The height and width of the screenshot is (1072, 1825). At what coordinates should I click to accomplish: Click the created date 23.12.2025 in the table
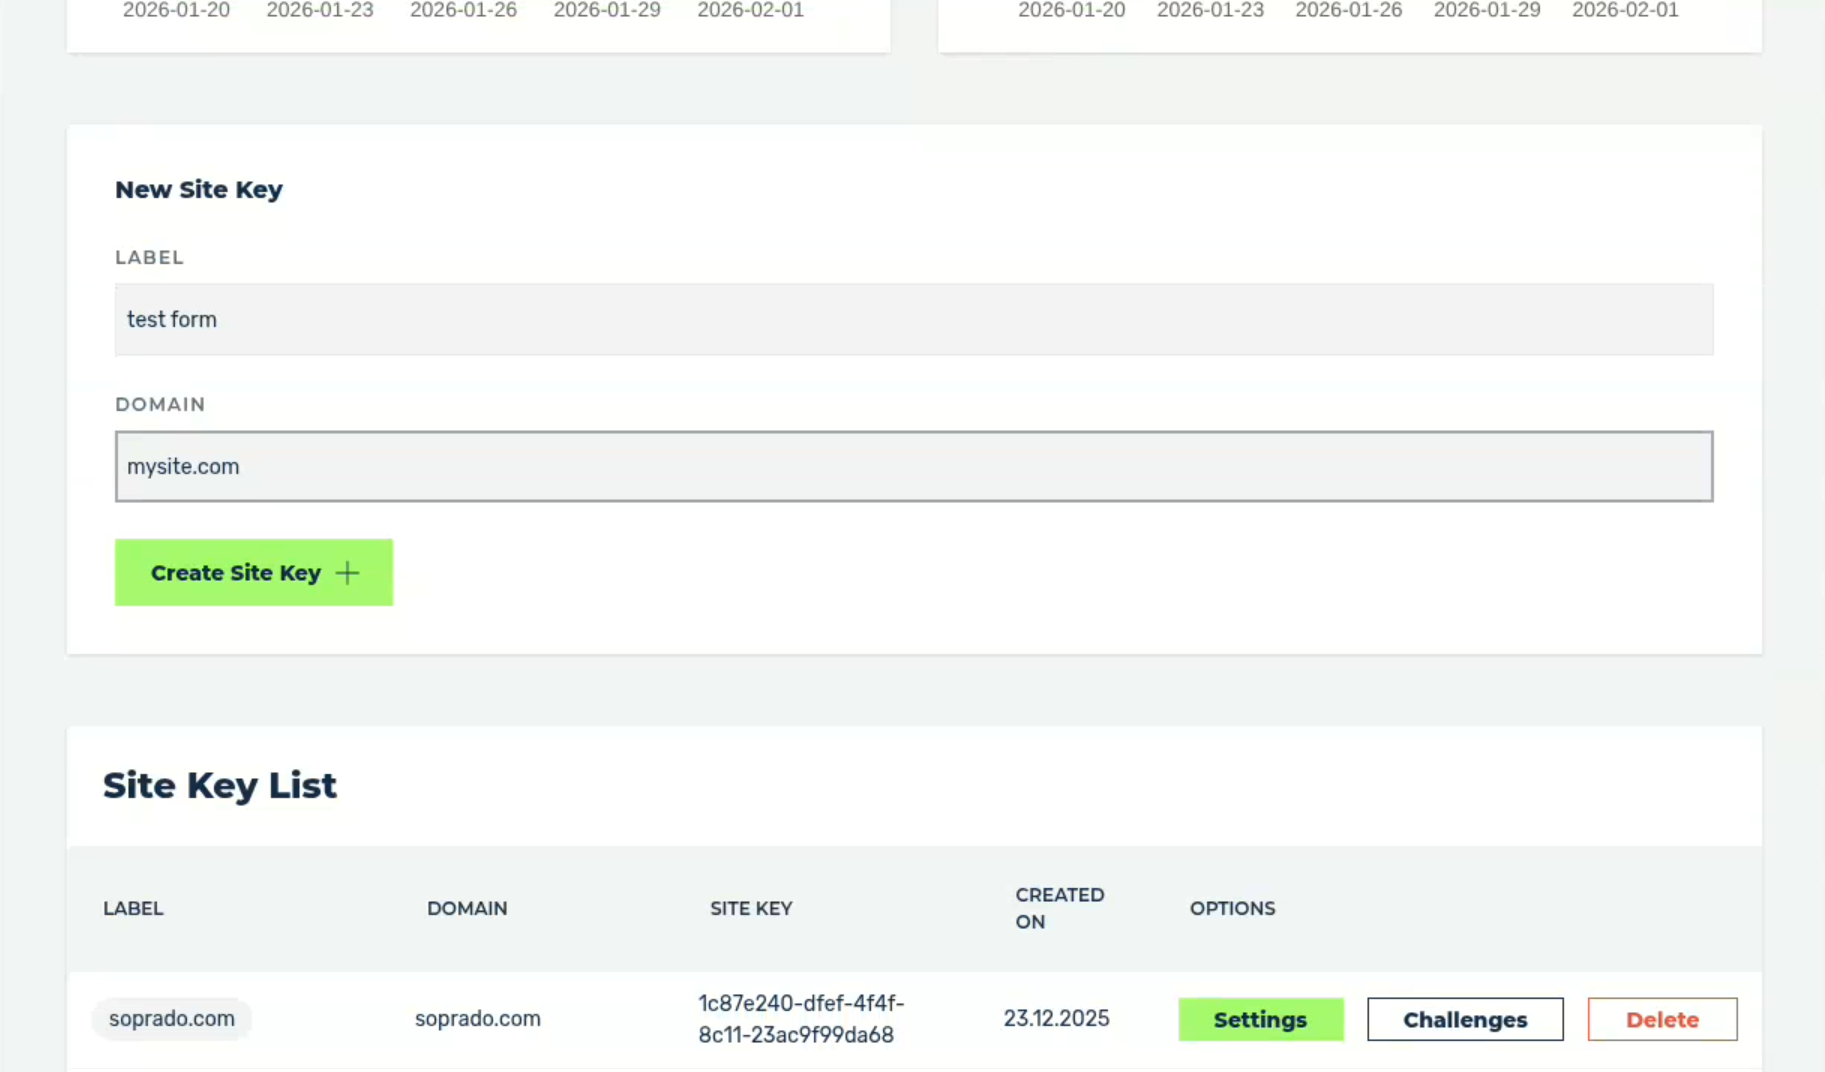[1057, 1018]
